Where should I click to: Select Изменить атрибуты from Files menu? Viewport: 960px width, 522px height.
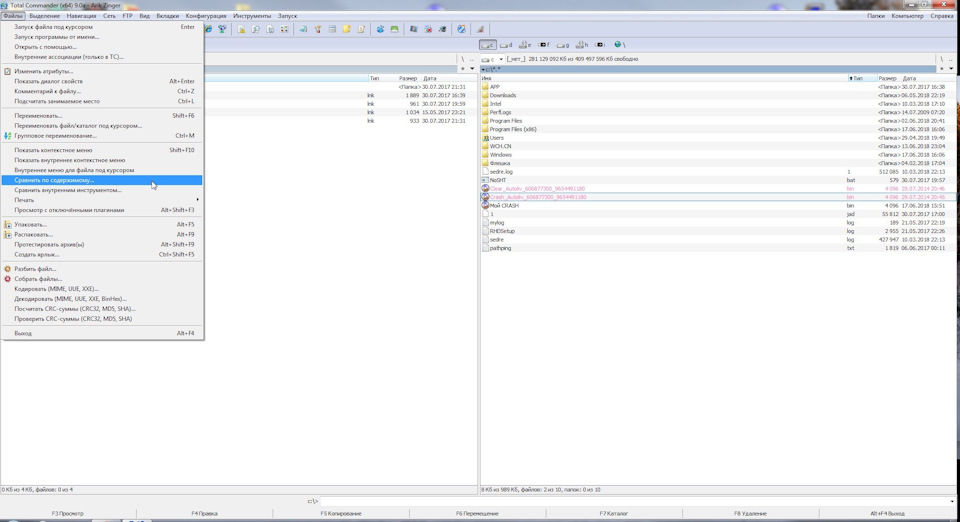point(102,72)
